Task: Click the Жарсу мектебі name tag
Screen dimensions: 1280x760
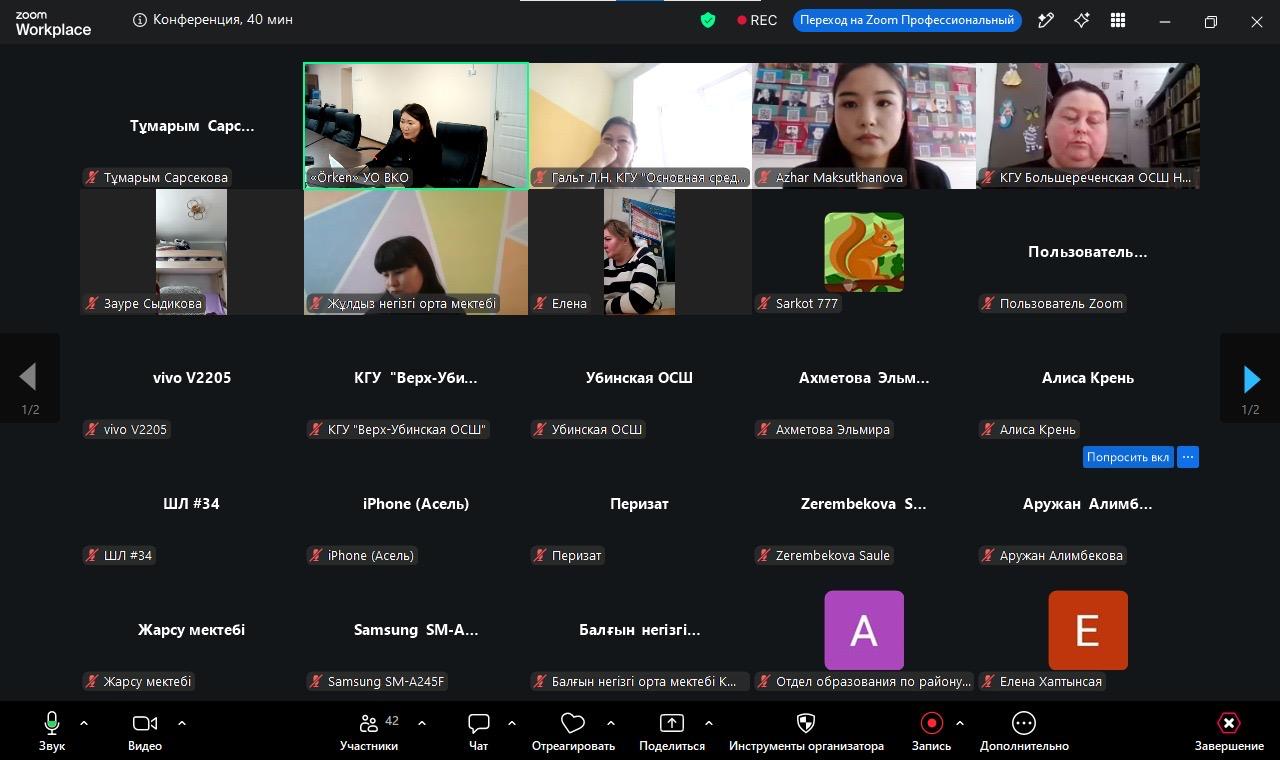Action: 139,682
